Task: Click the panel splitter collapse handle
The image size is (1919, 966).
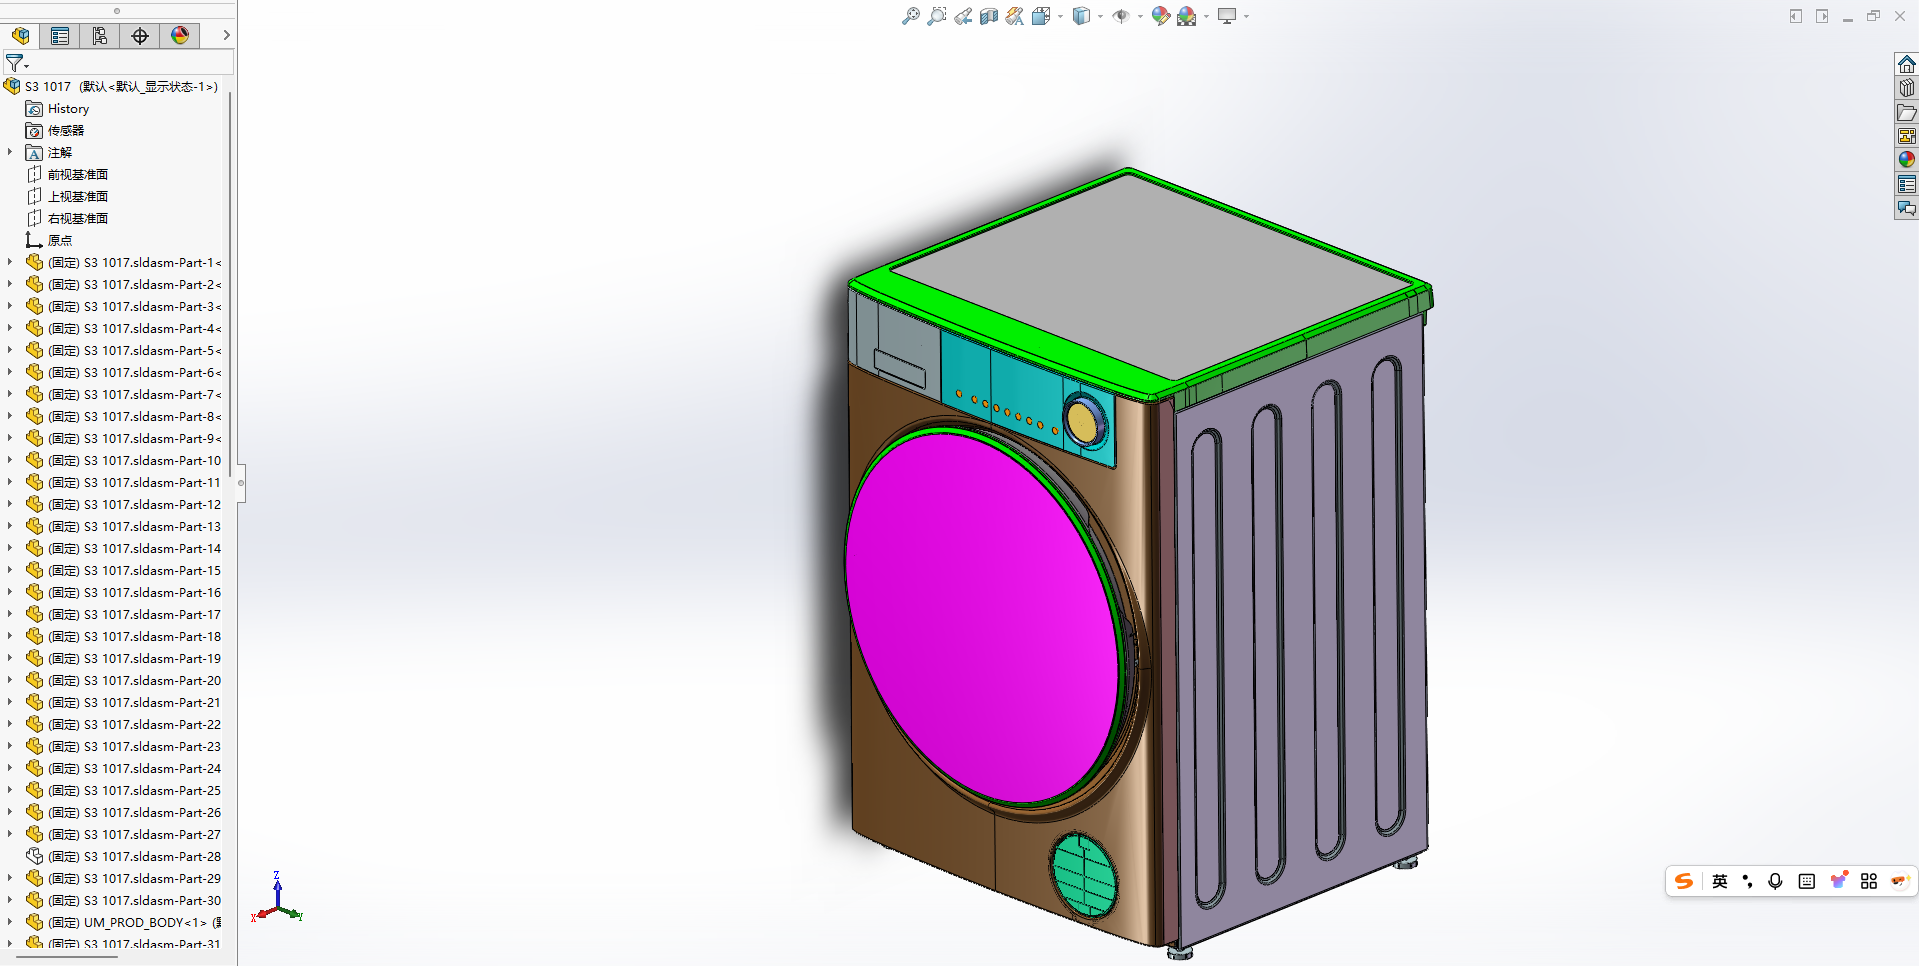Action: point(241,483)
